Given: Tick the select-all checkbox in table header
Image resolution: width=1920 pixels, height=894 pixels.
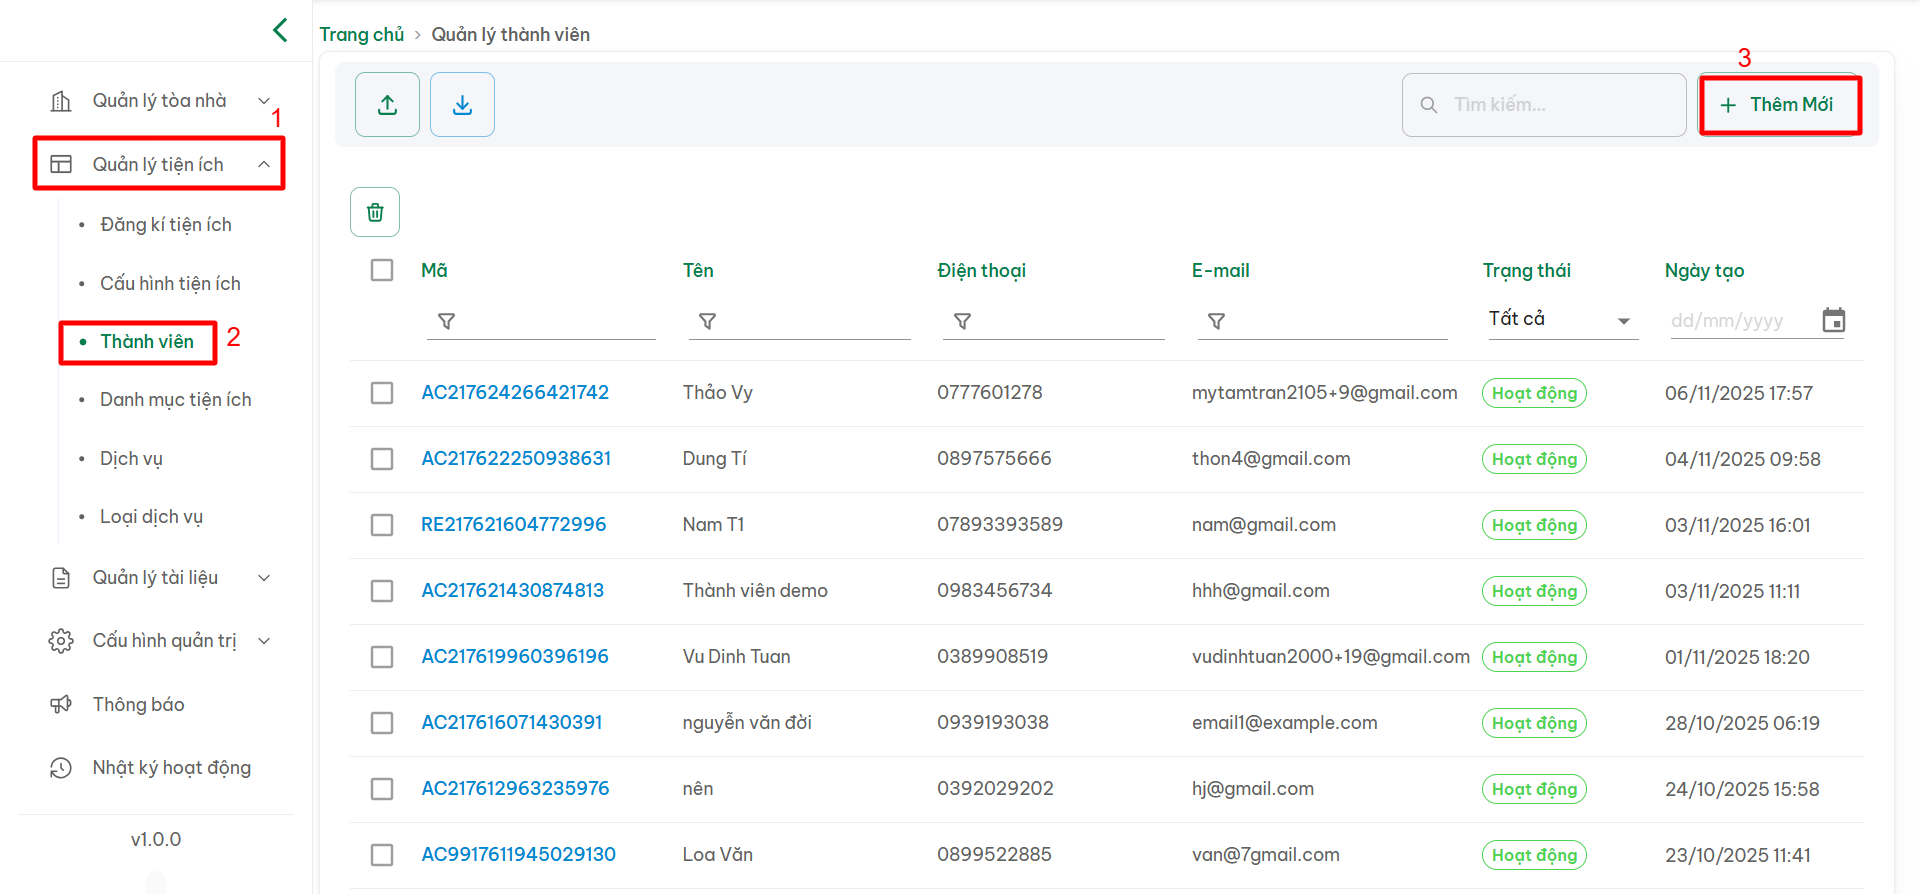Looking at the screenshot, I should [382, 270].
